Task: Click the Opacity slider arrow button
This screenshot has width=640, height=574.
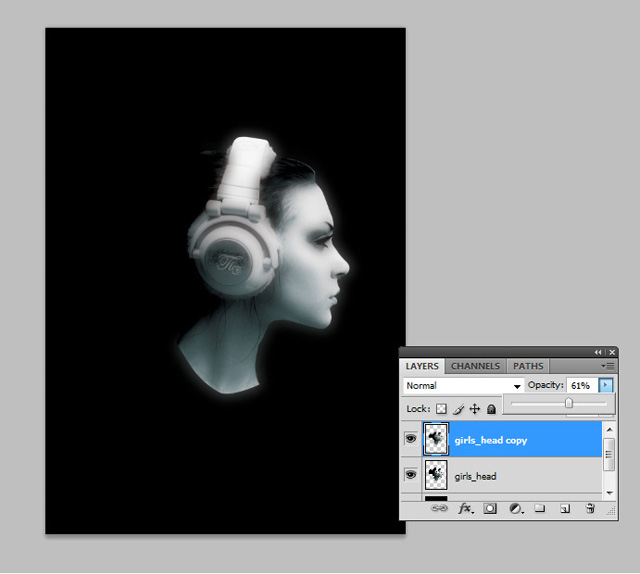Action: 605,386
